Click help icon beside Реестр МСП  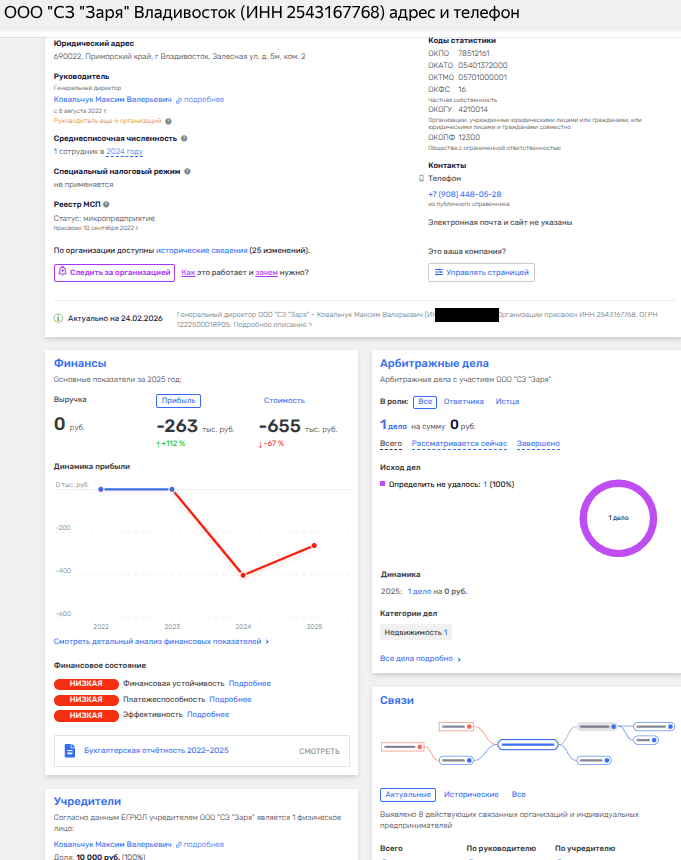[107, 204]
